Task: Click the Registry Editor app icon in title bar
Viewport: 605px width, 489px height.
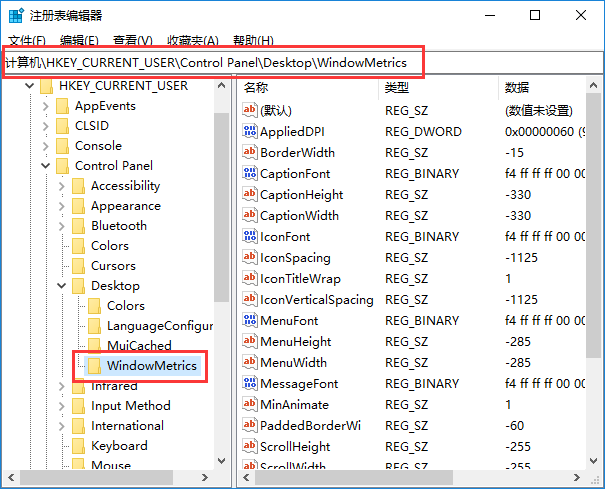Action: click(16, 15)
